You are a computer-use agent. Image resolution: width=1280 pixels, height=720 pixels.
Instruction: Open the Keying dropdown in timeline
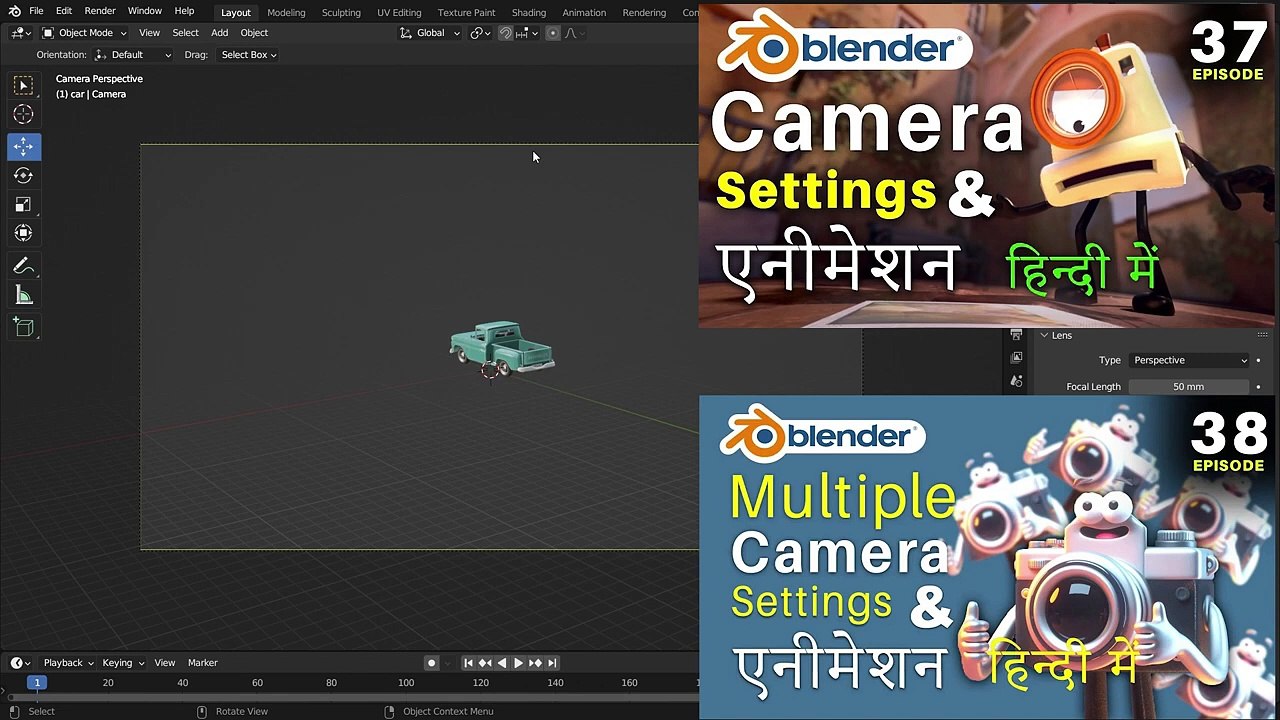[x=123, y=663]
